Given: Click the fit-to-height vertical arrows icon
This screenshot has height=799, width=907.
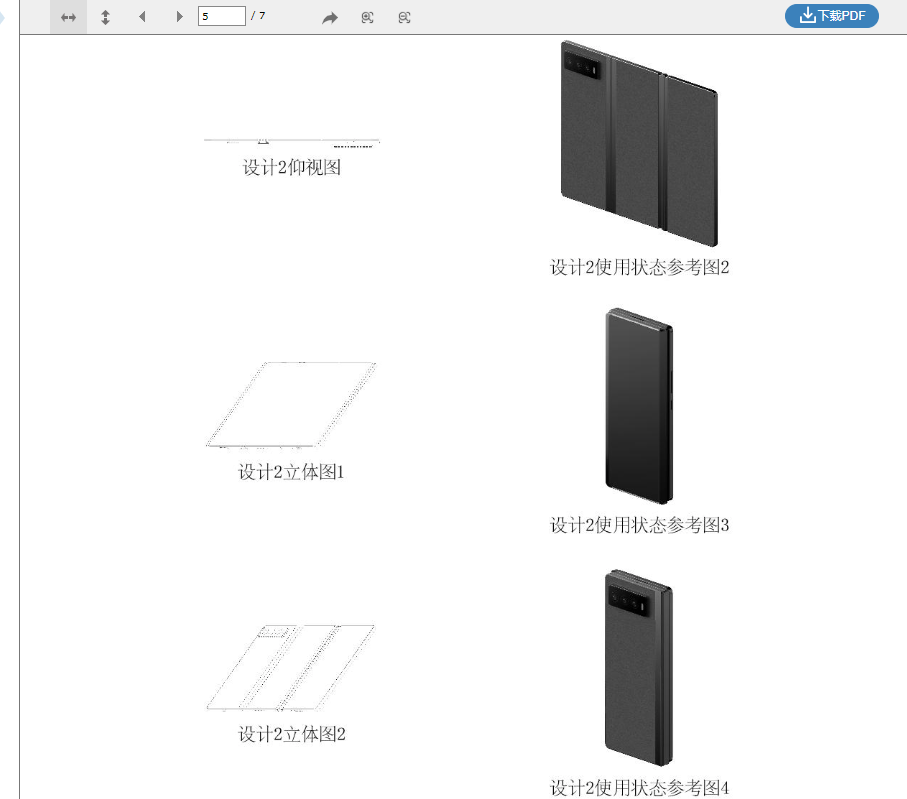Looking at the screenshot, I should pyautogui.click(x=105, y=17).
